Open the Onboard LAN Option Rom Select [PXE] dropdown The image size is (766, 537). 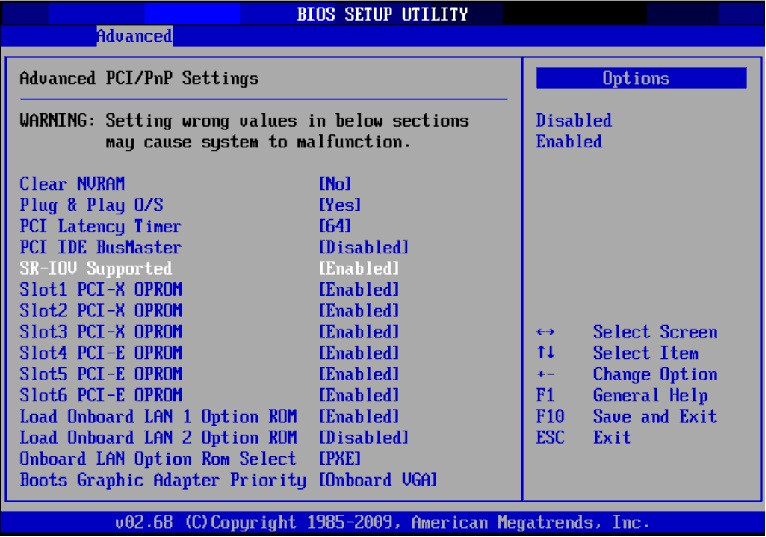tap(338, 458)
